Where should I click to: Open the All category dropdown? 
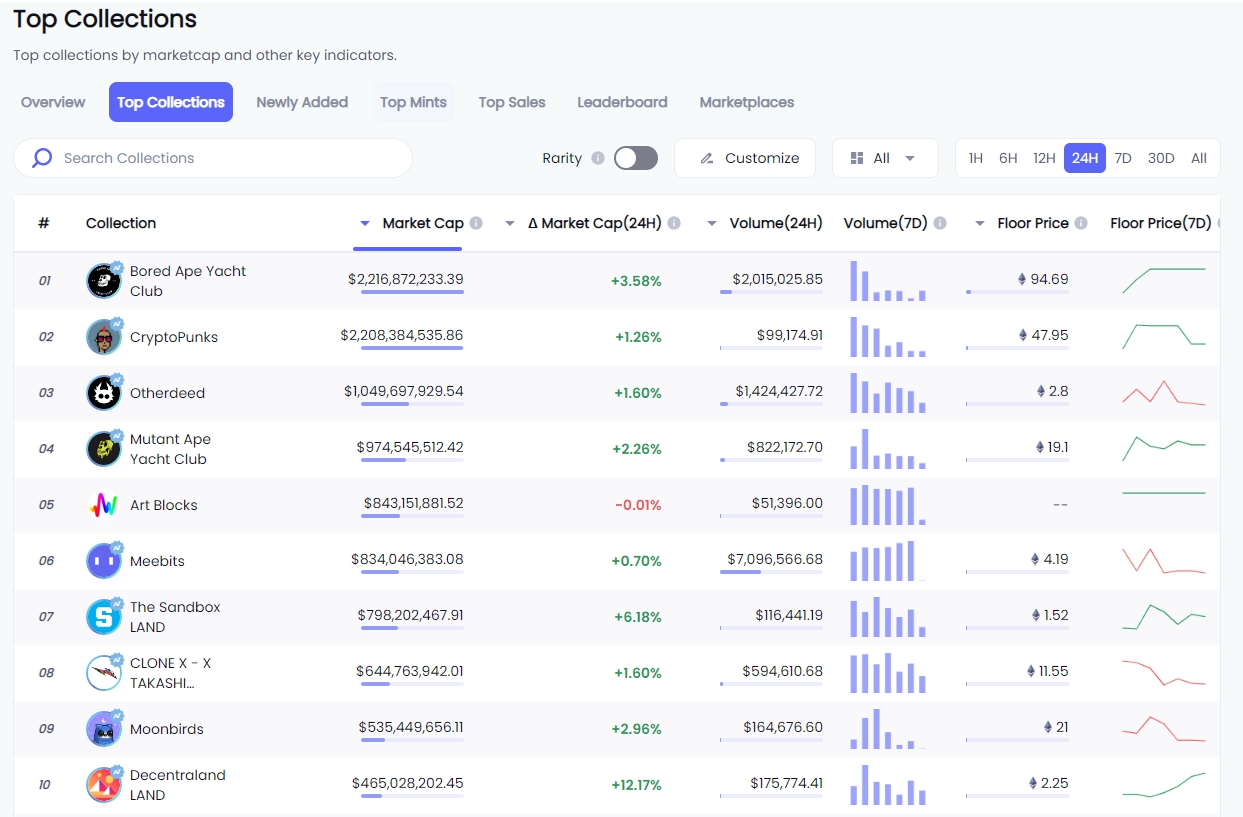[885, 158]
